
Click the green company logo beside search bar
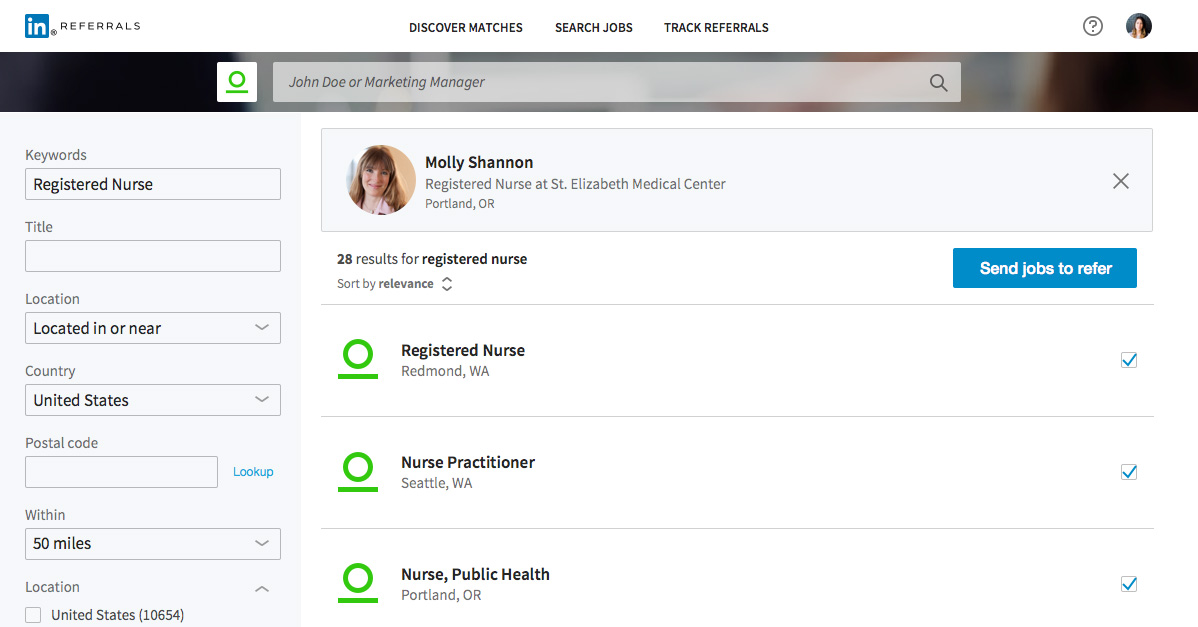pos(237,82)
